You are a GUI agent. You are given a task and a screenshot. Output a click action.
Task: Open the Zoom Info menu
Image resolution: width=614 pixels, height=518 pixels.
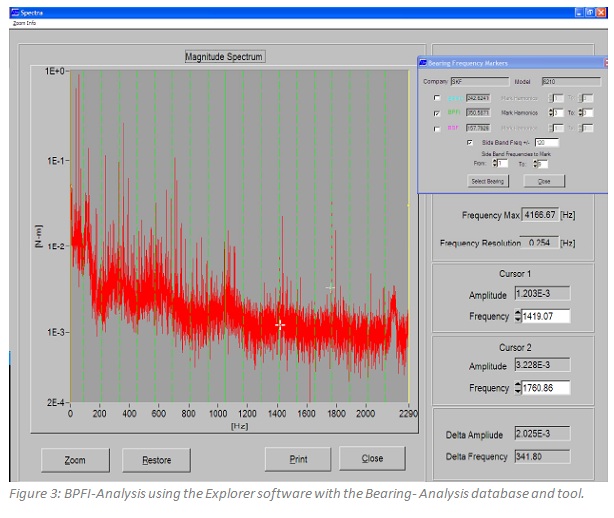(x=24, y=22)
